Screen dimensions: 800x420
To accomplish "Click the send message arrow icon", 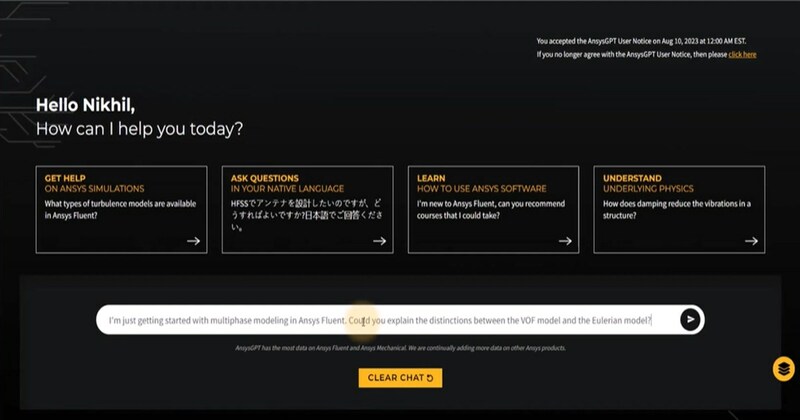I will [690, 319].
